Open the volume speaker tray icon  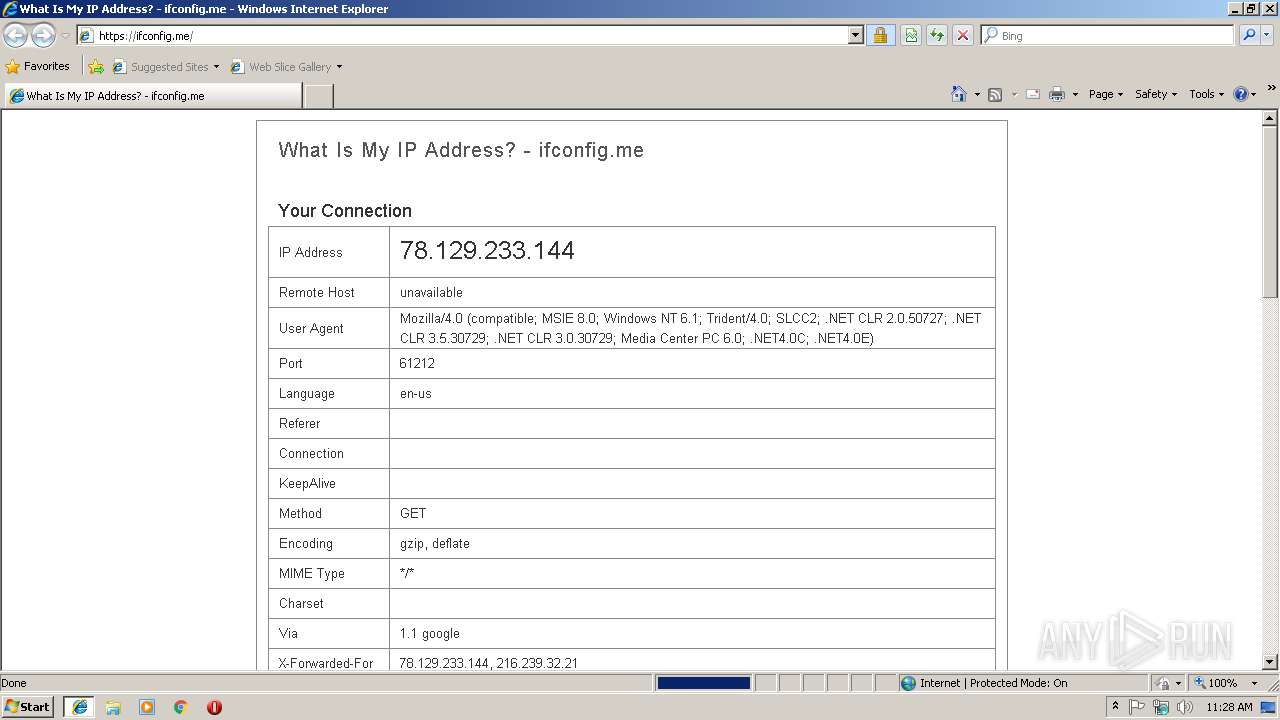(x=1185, y=707)
